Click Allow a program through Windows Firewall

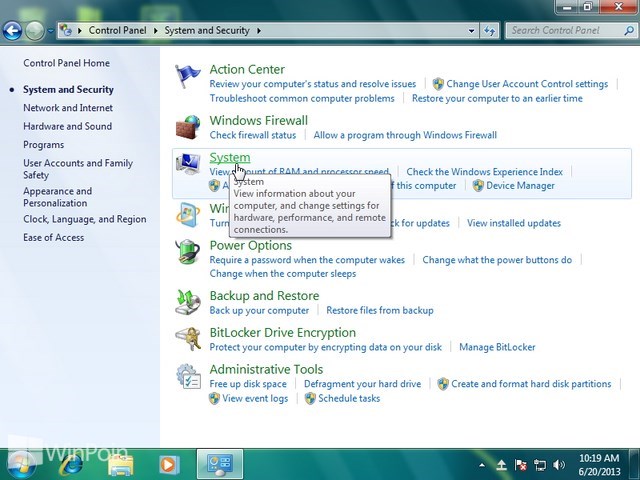tap(405, 135)
